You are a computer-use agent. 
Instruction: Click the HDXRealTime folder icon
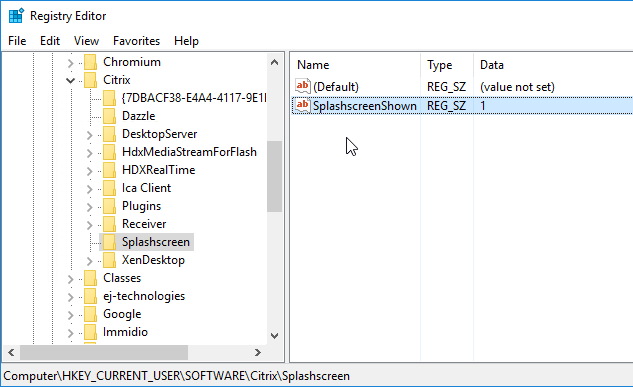coord(109,170)
